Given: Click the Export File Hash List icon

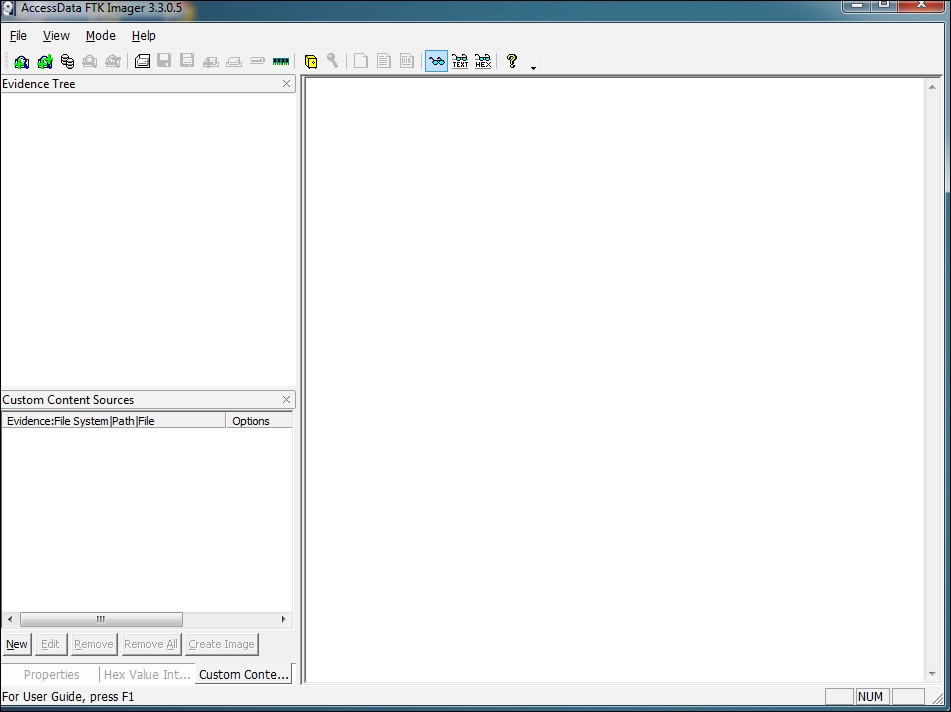Looking at the screenshot, I should click(383, 61).
